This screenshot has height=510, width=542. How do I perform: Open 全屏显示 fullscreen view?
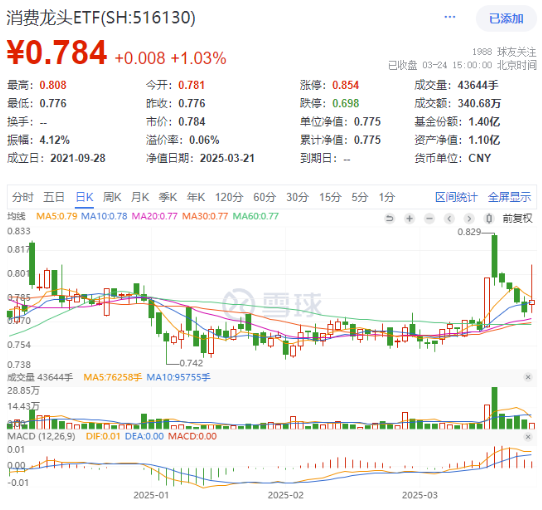tap(509, 197)
